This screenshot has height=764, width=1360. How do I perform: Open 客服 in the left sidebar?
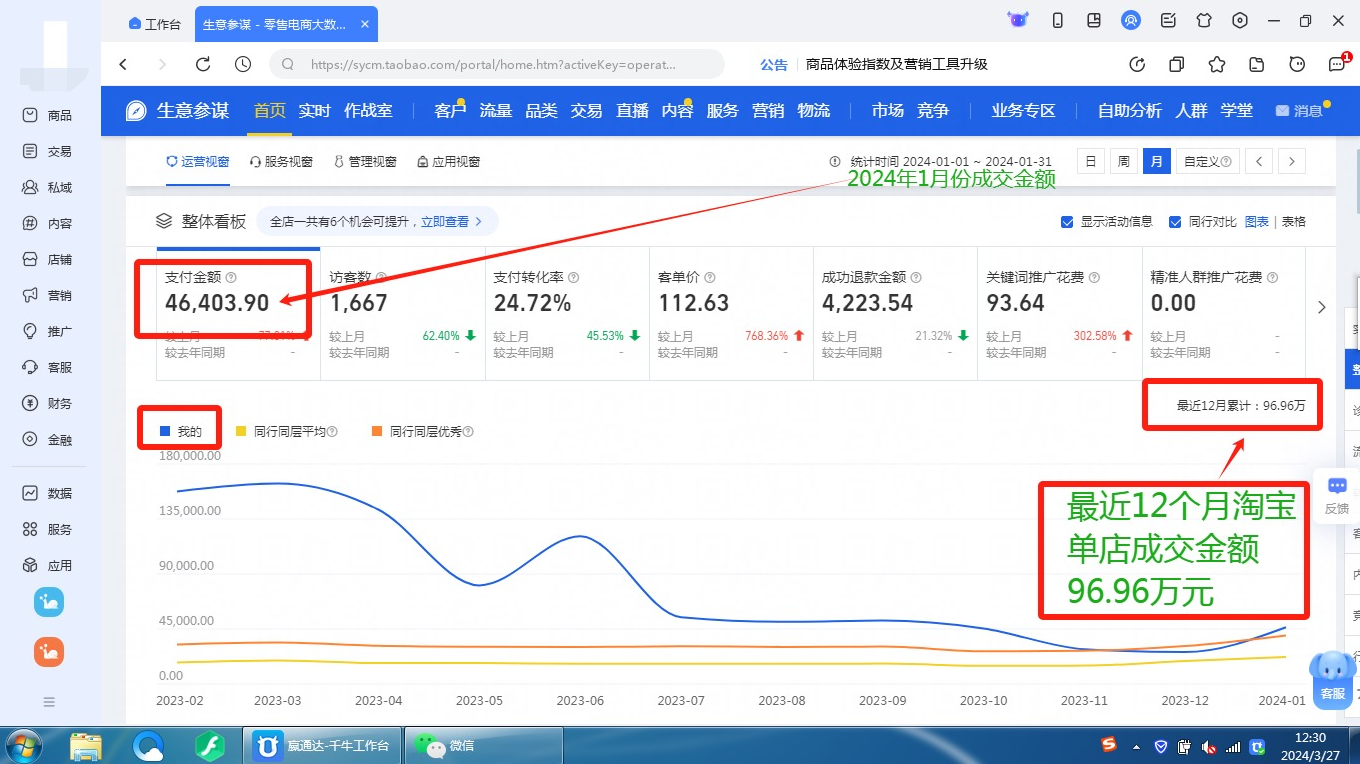click(x=48, y=368)
